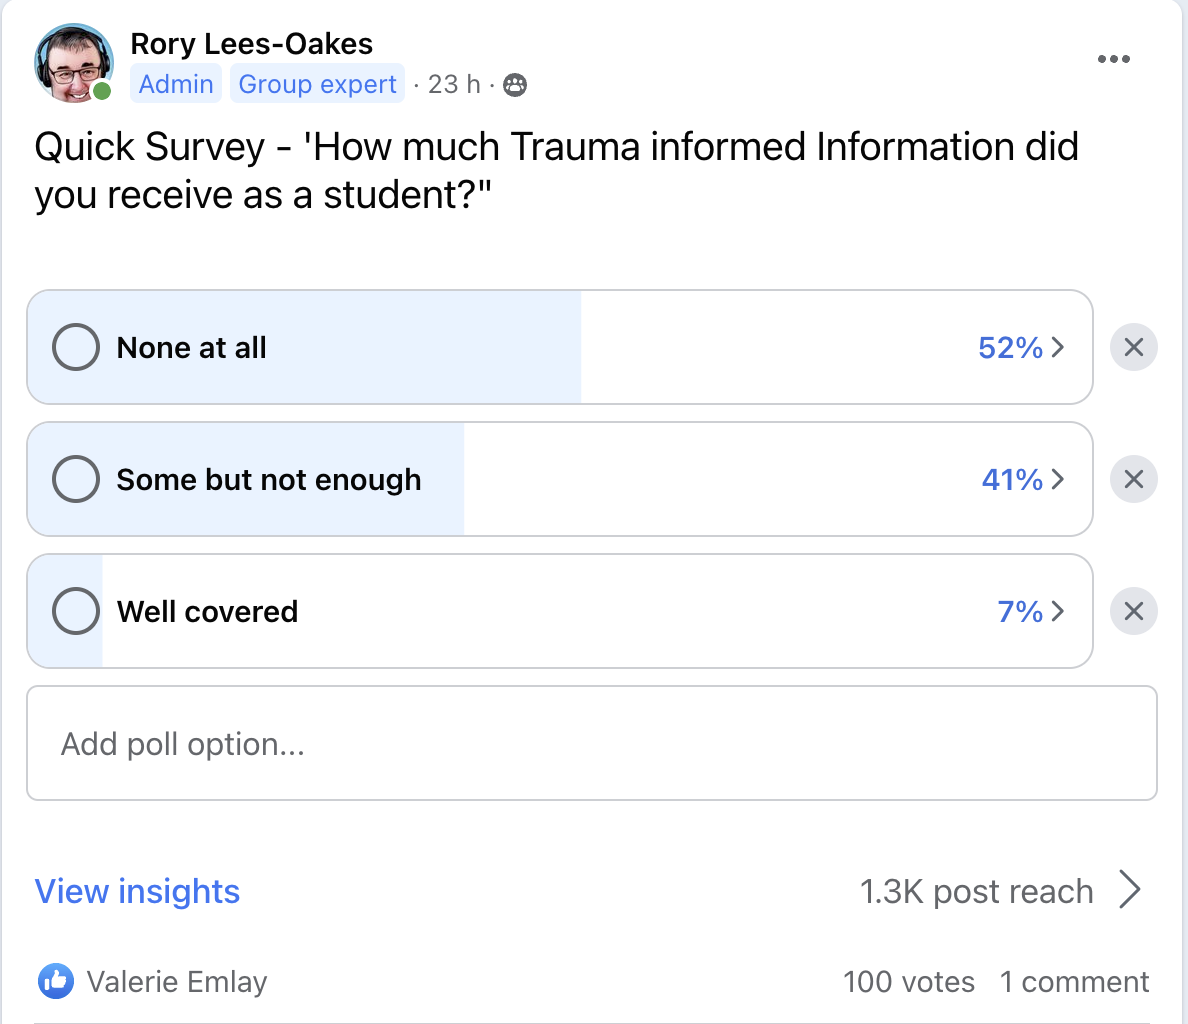
Task: Click the author name Rory Lees-Oakes
Action: click(x=251, y=44)
